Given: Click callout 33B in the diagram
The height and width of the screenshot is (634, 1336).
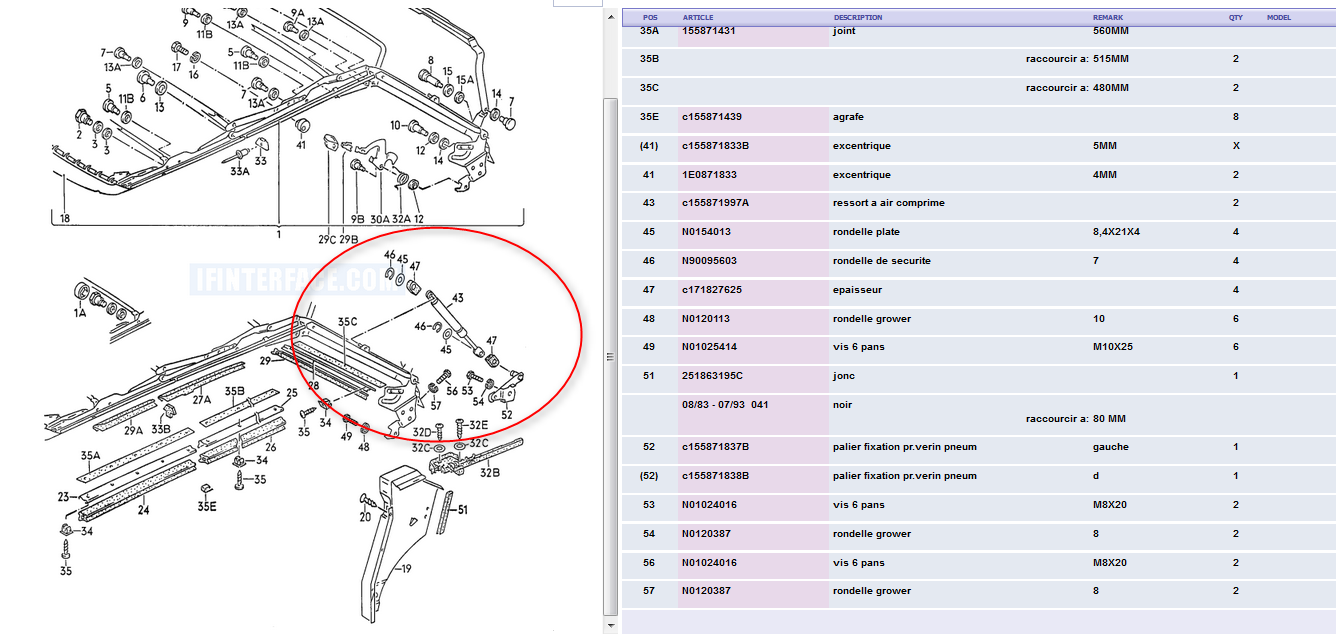Looking at the screenshot, I should 161,429.
